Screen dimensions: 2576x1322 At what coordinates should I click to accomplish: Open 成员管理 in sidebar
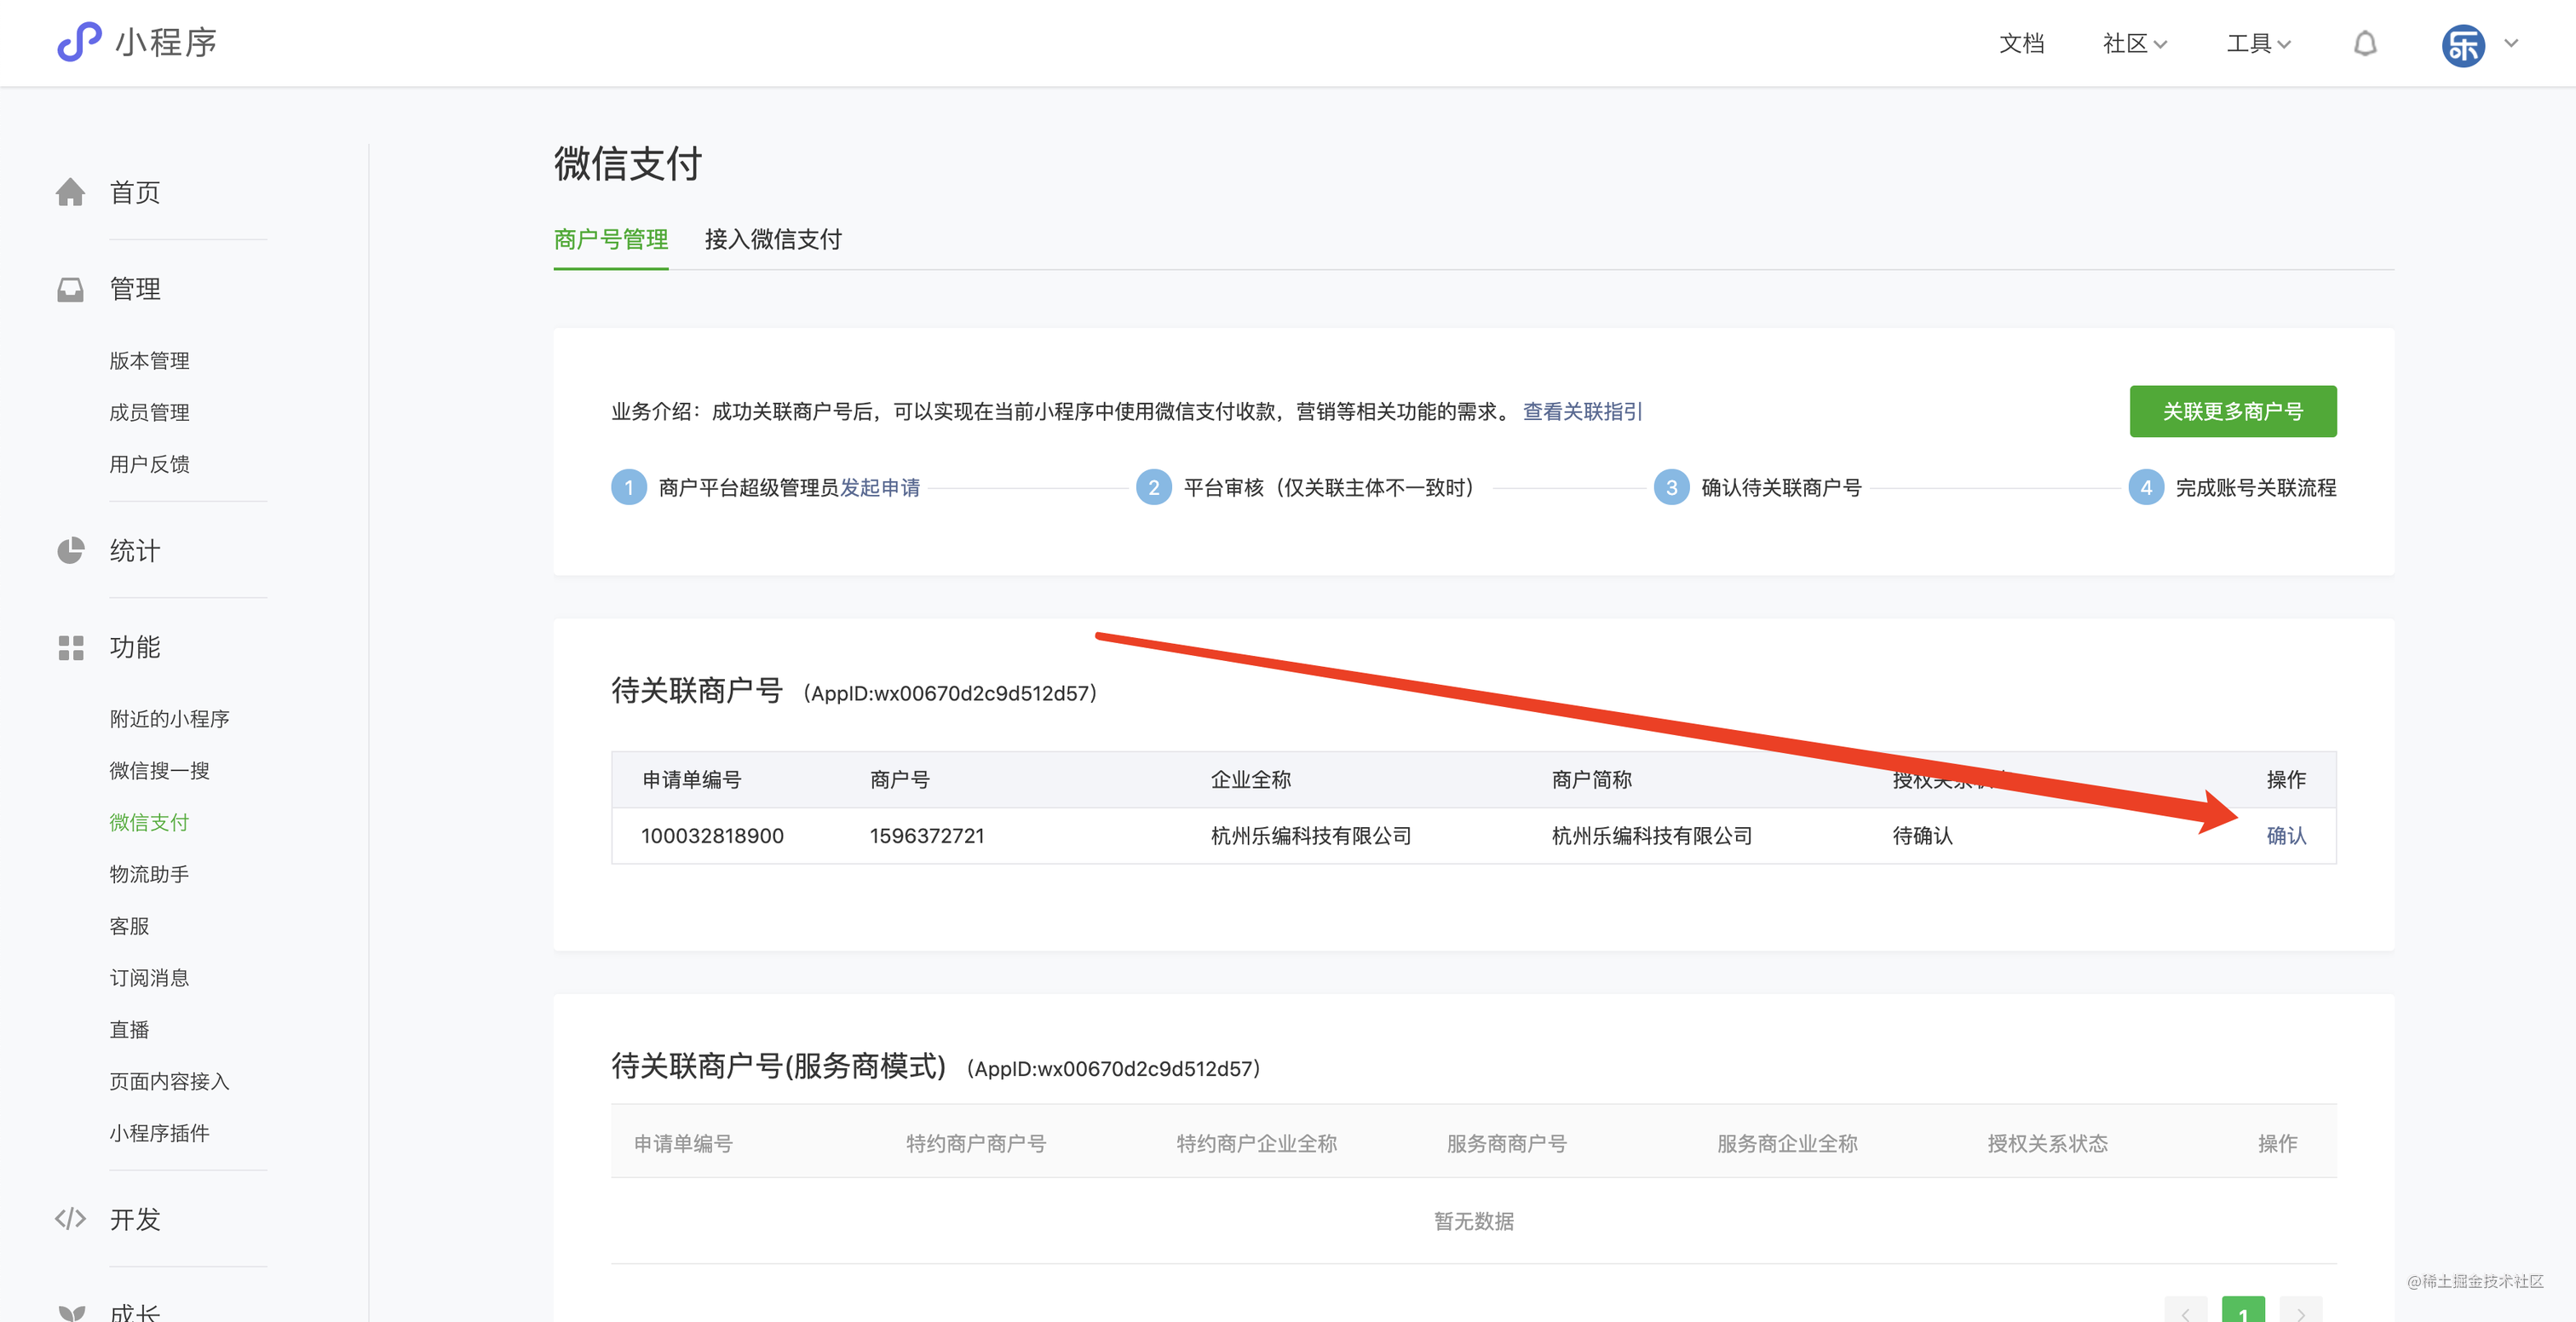pos(149,412)
